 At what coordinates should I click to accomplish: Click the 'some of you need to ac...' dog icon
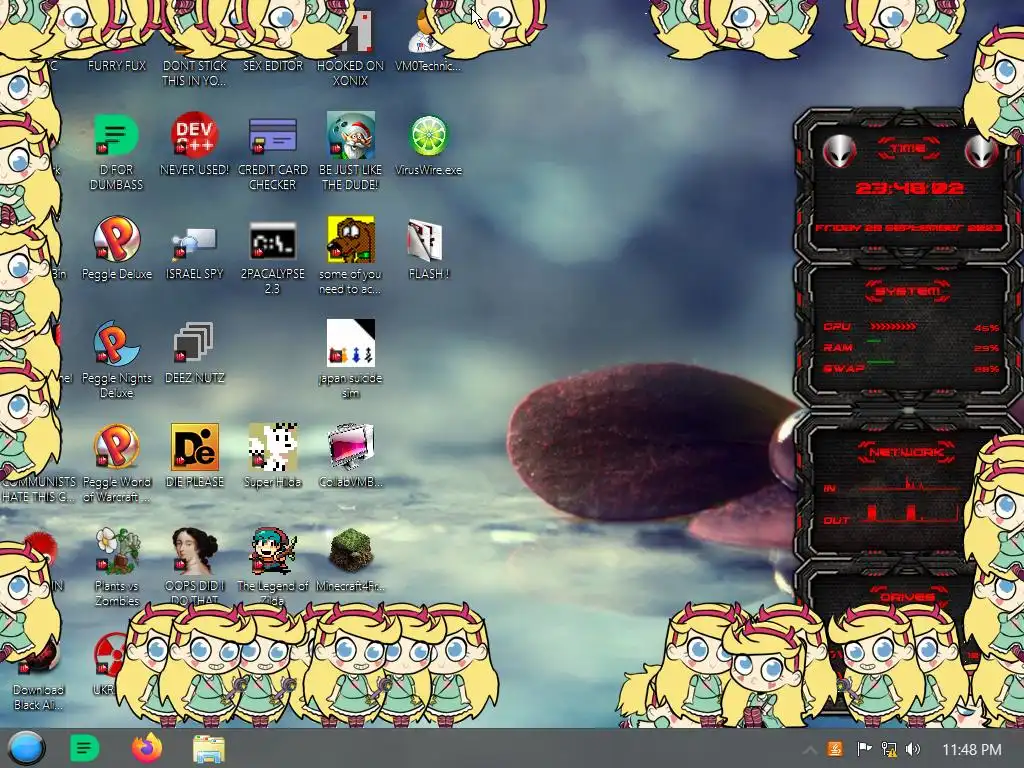[351, 239]
